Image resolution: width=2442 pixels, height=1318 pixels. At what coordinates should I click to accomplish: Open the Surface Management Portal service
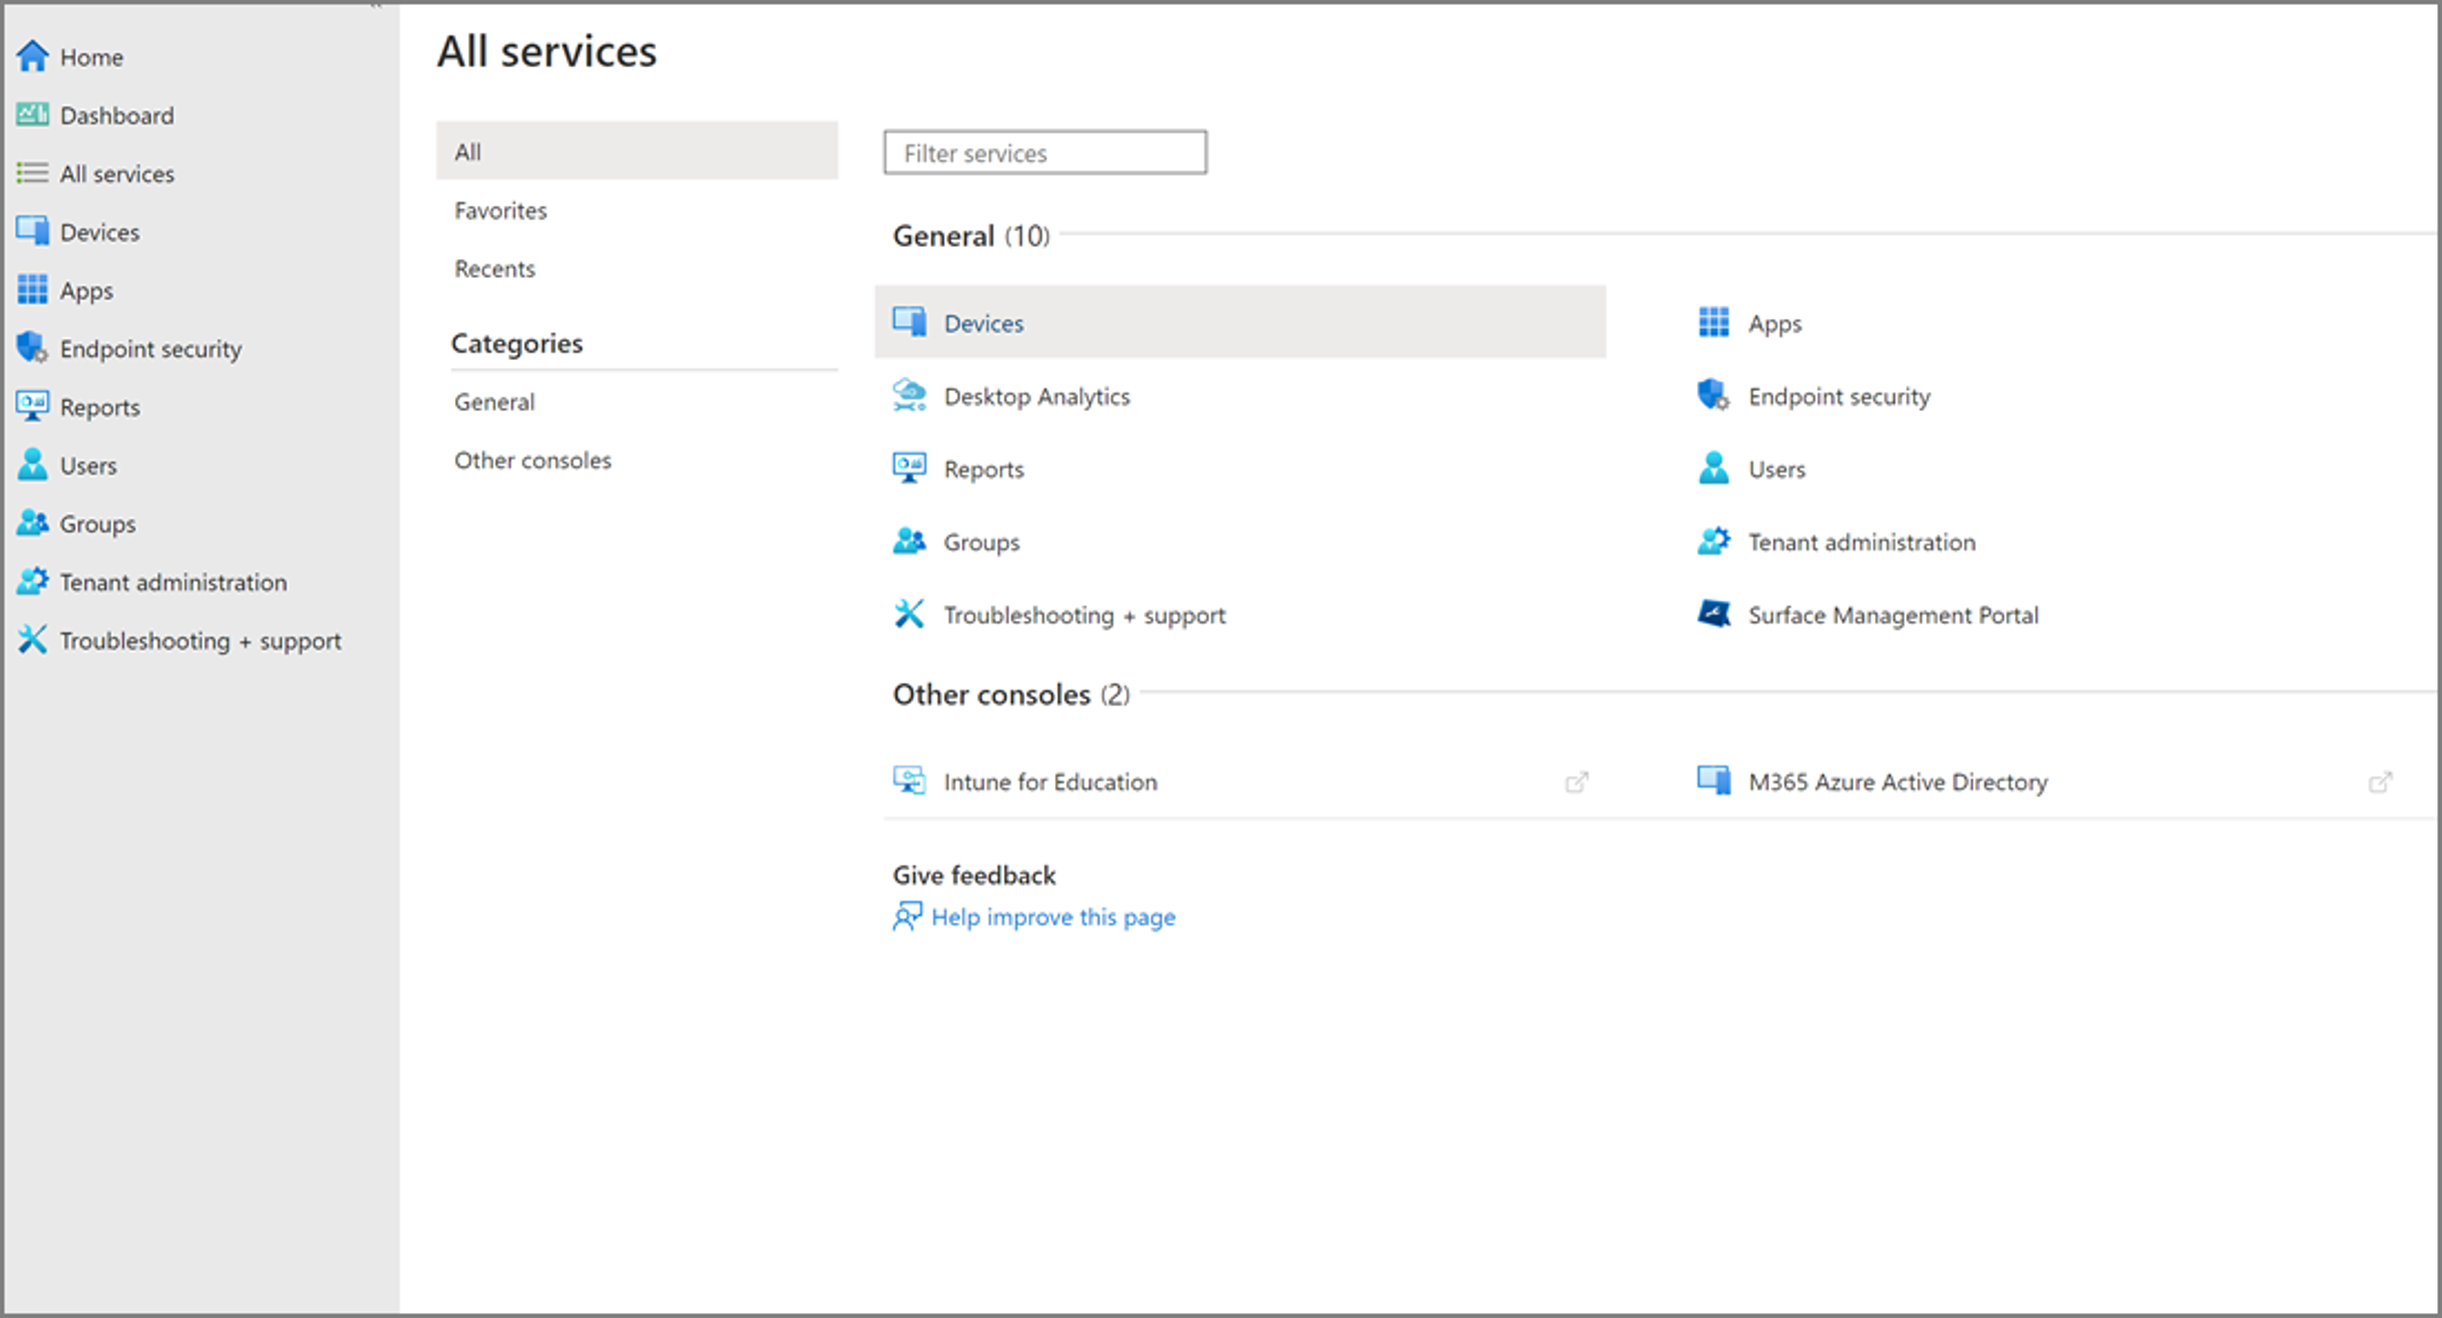(1893, 615)
